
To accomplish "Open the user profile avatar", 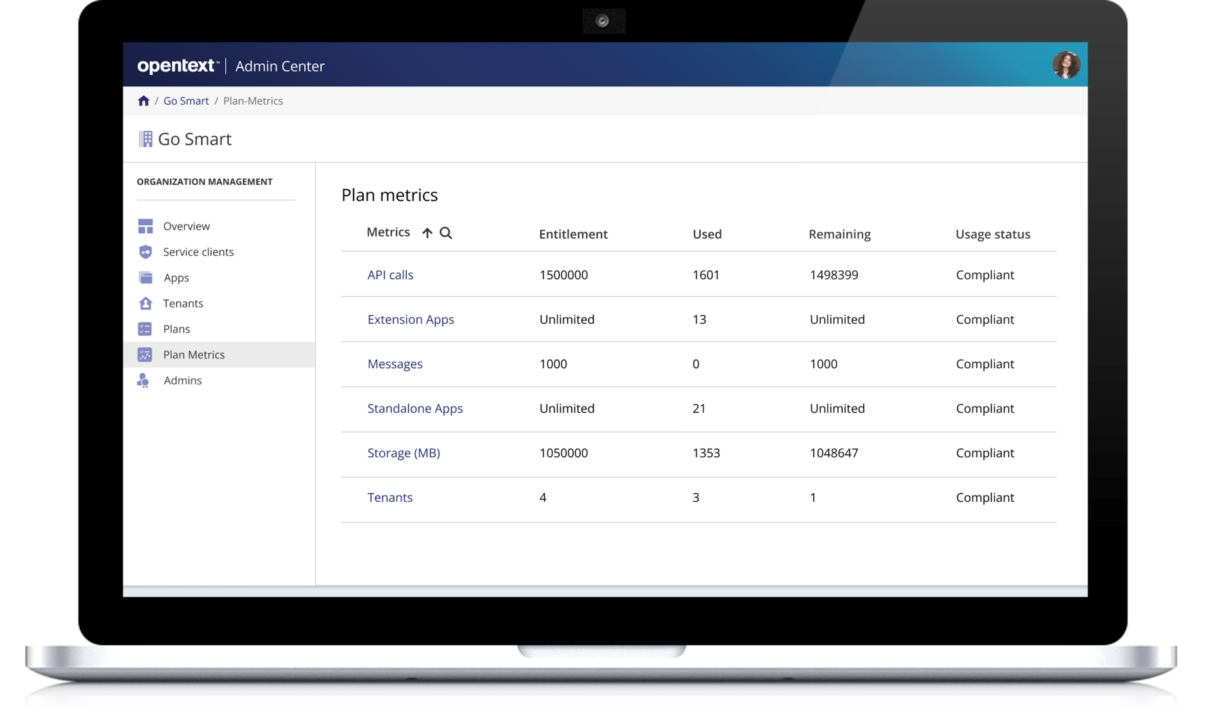I will (1066, 64).
